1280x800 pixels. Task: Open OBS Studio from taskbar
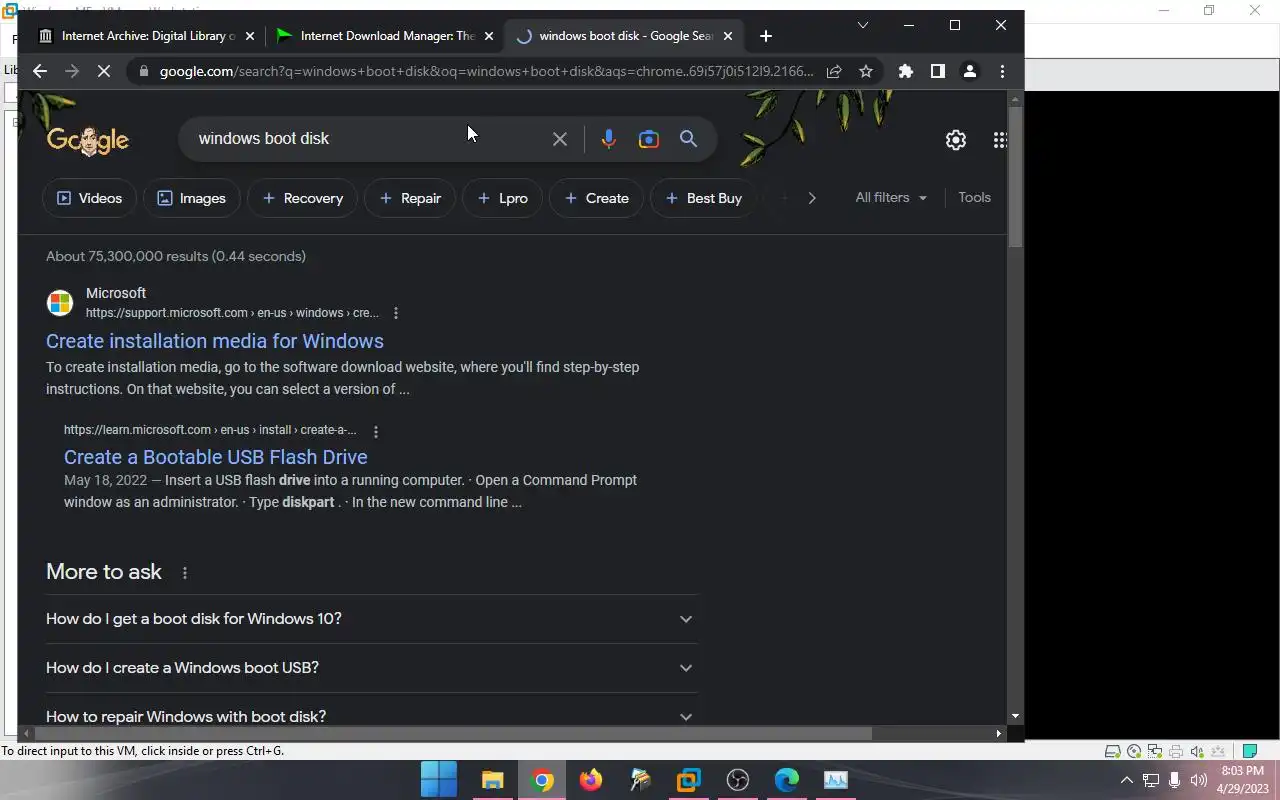click(x=738, y=780)
